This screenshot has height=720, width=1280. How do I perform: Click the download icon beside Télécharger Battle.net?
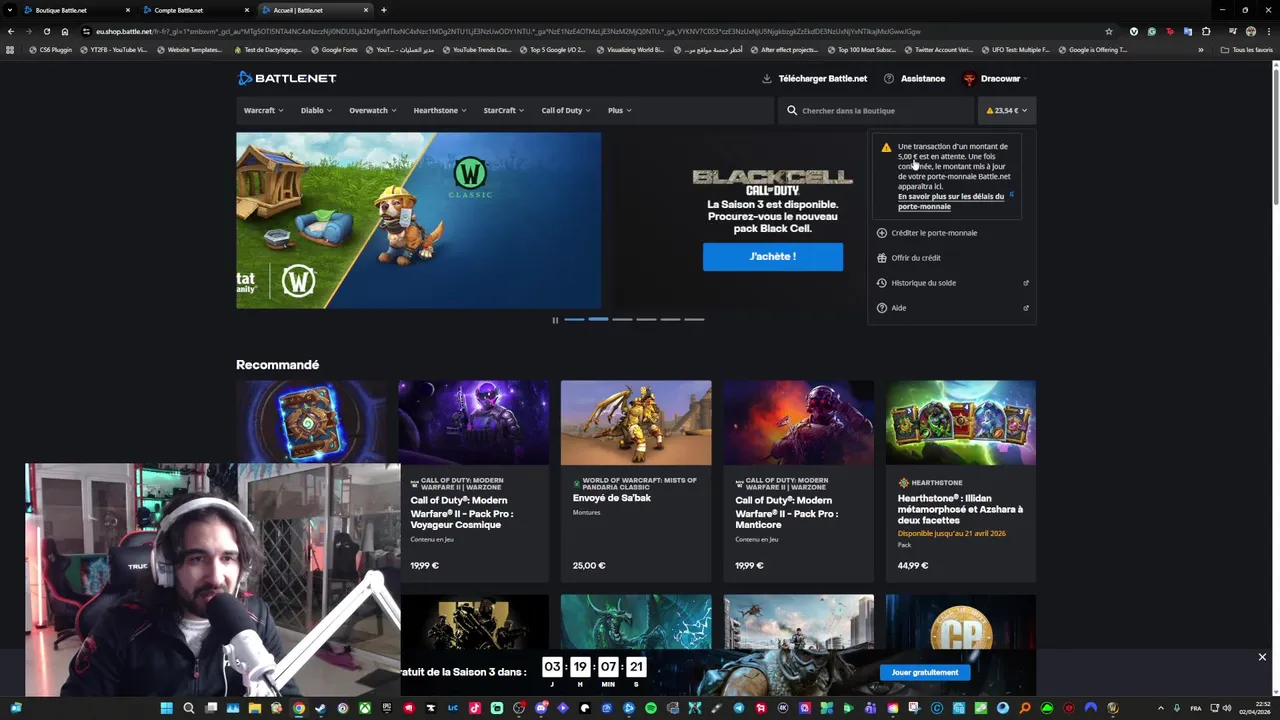(x=767, y=78)
